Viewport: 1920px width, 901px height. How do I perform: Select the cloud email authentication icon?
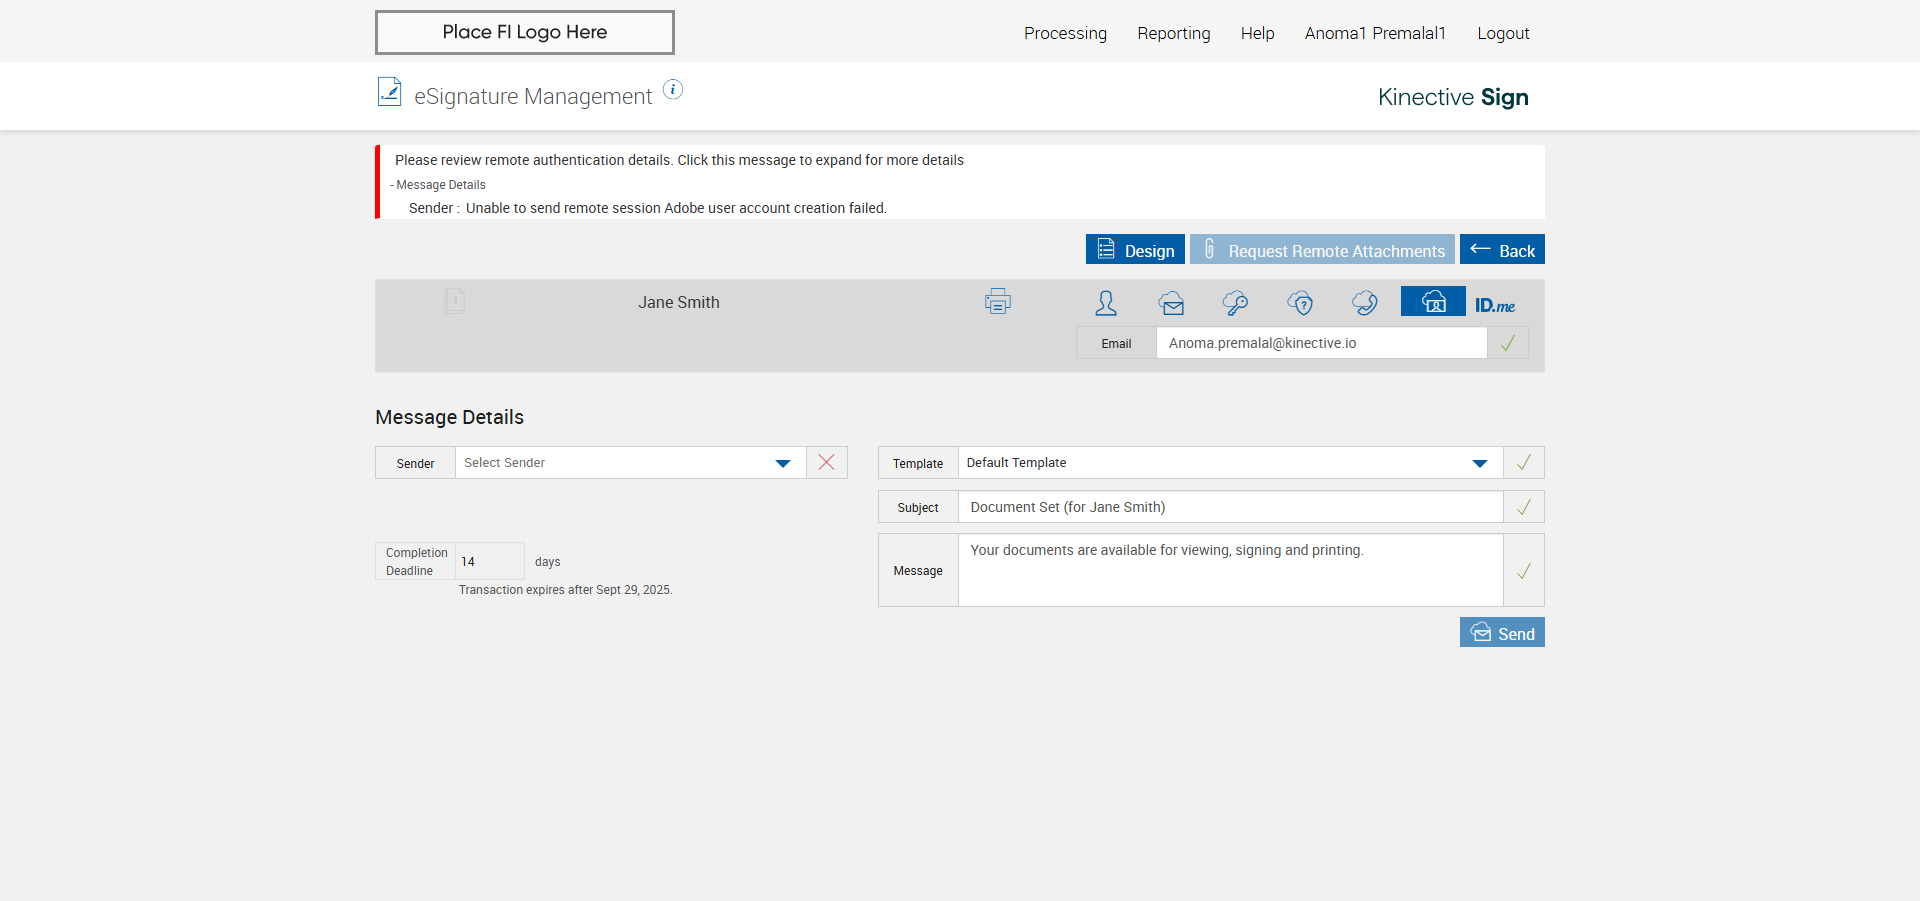click(x=1171, y=303)
